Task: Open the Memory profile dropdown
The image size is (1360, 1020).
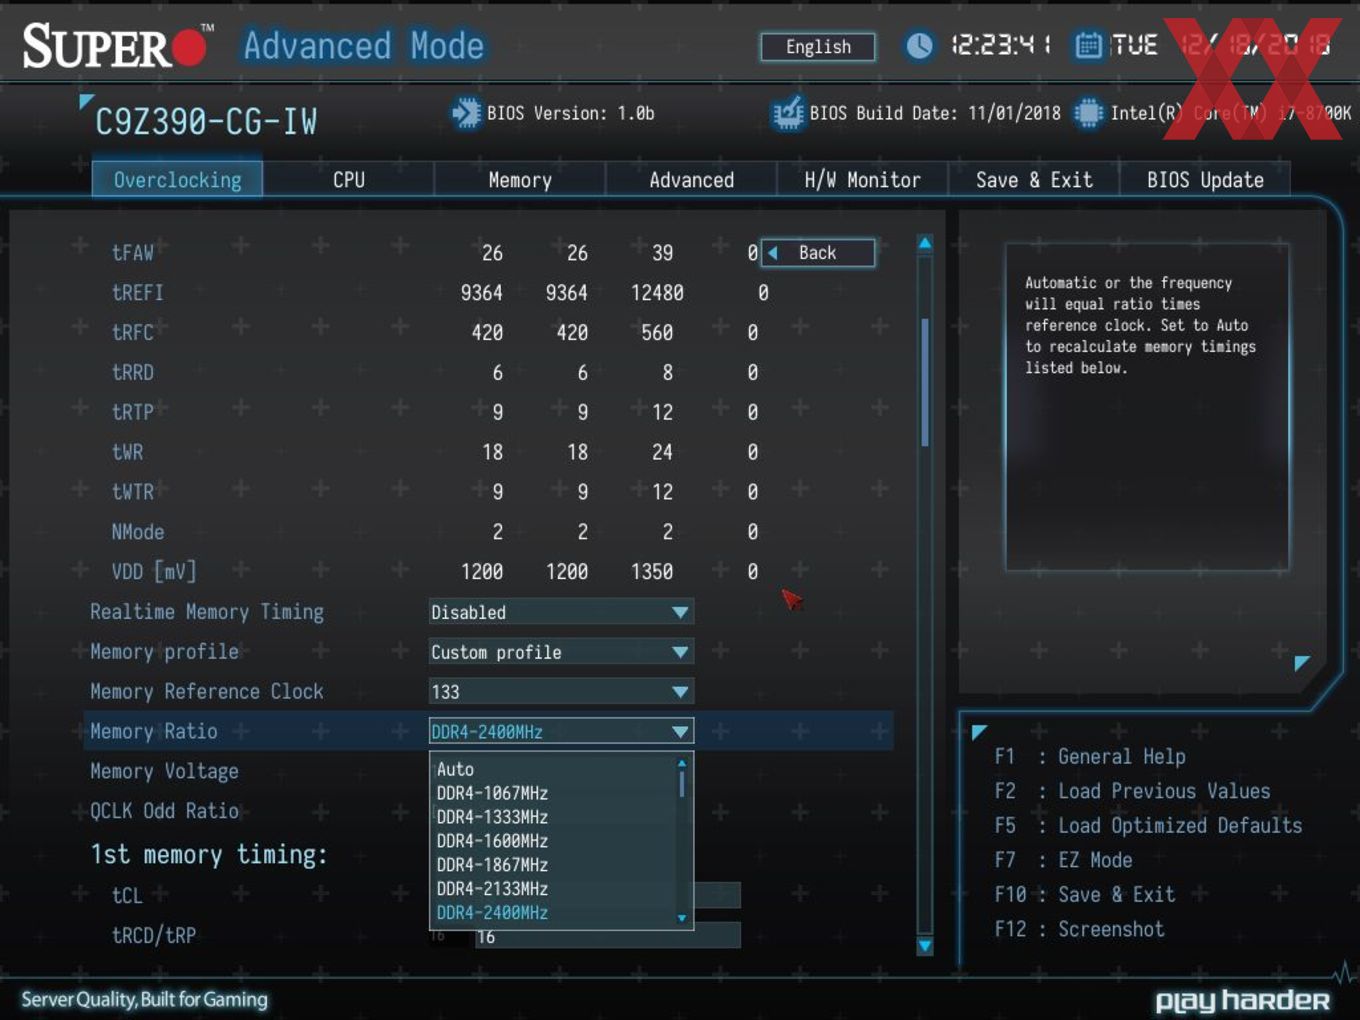Action: click(561, 652)
